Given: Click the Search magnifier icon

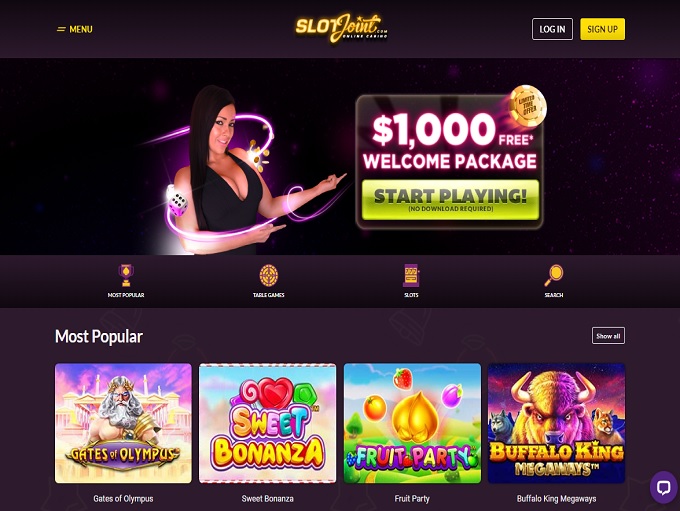Looking at the screenshot, I should pyautogui.click(x=554, y=275).
